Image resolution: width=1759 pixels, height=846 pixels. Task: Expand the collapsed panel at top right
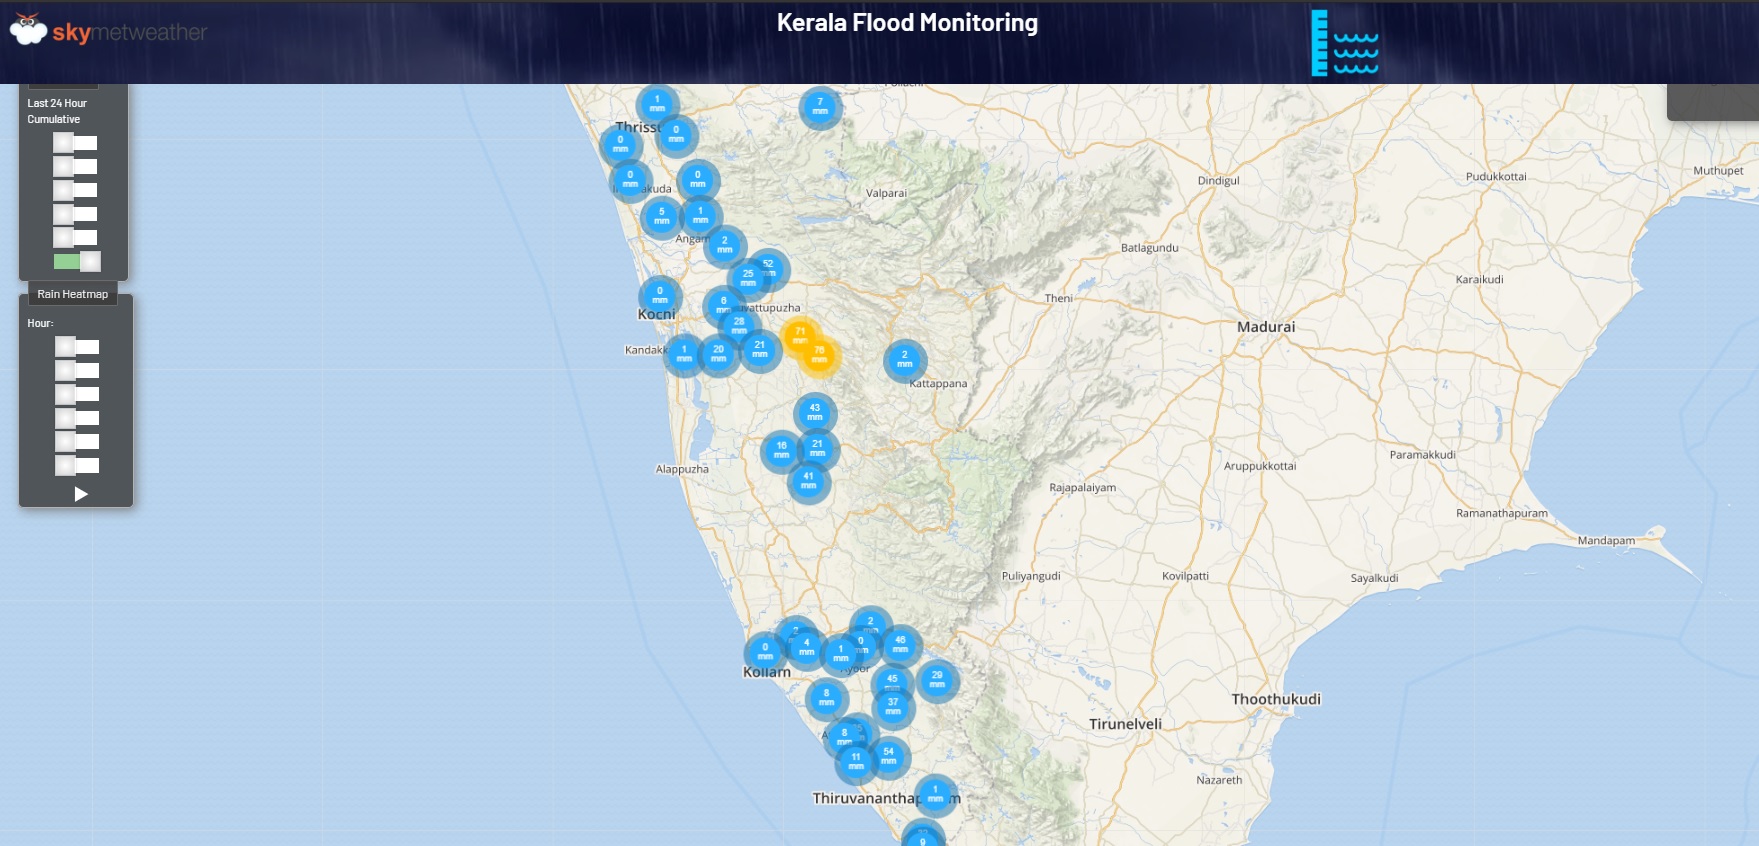tap(1712, 102)
